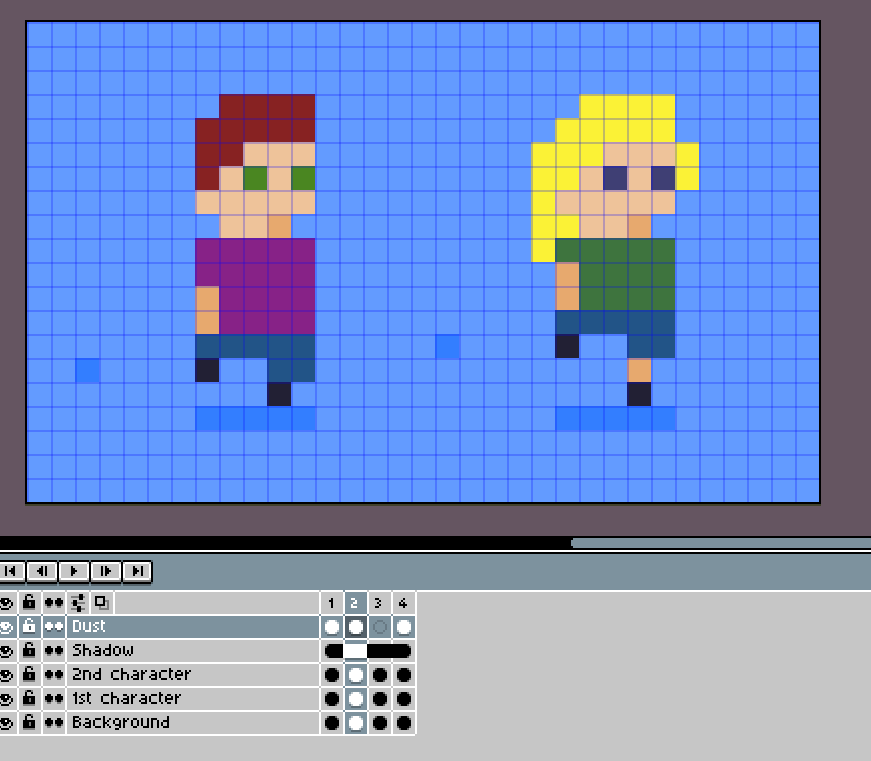This screenshot has height=761, width=871.
Task: Select the 1st character cel at frame 4
Action: [404, 698]
